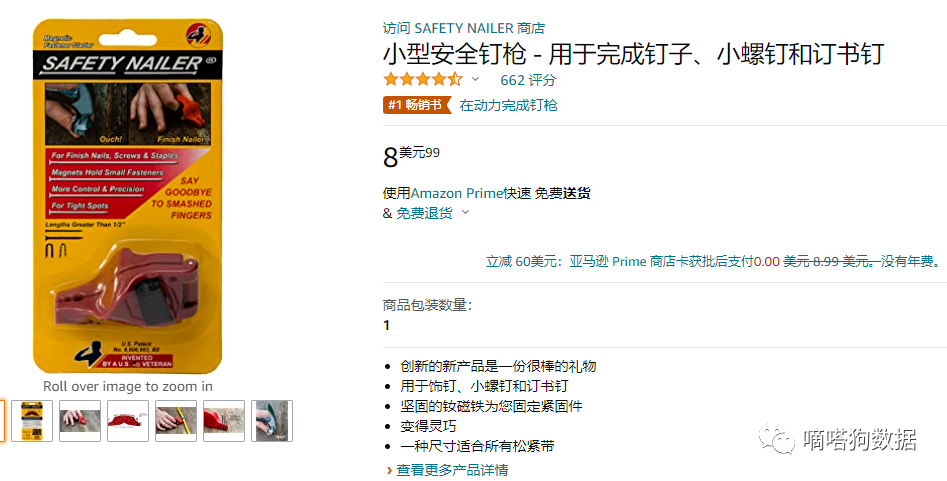Select the red nailer closeup thumbnail
Viewport: 947px width, 481px height.
(223, 421)
